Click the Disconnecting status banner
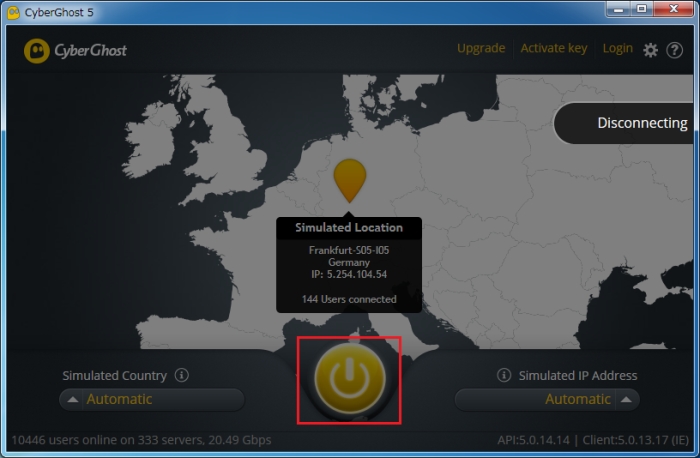Screen dimensions: 700x458 point(624,123)
